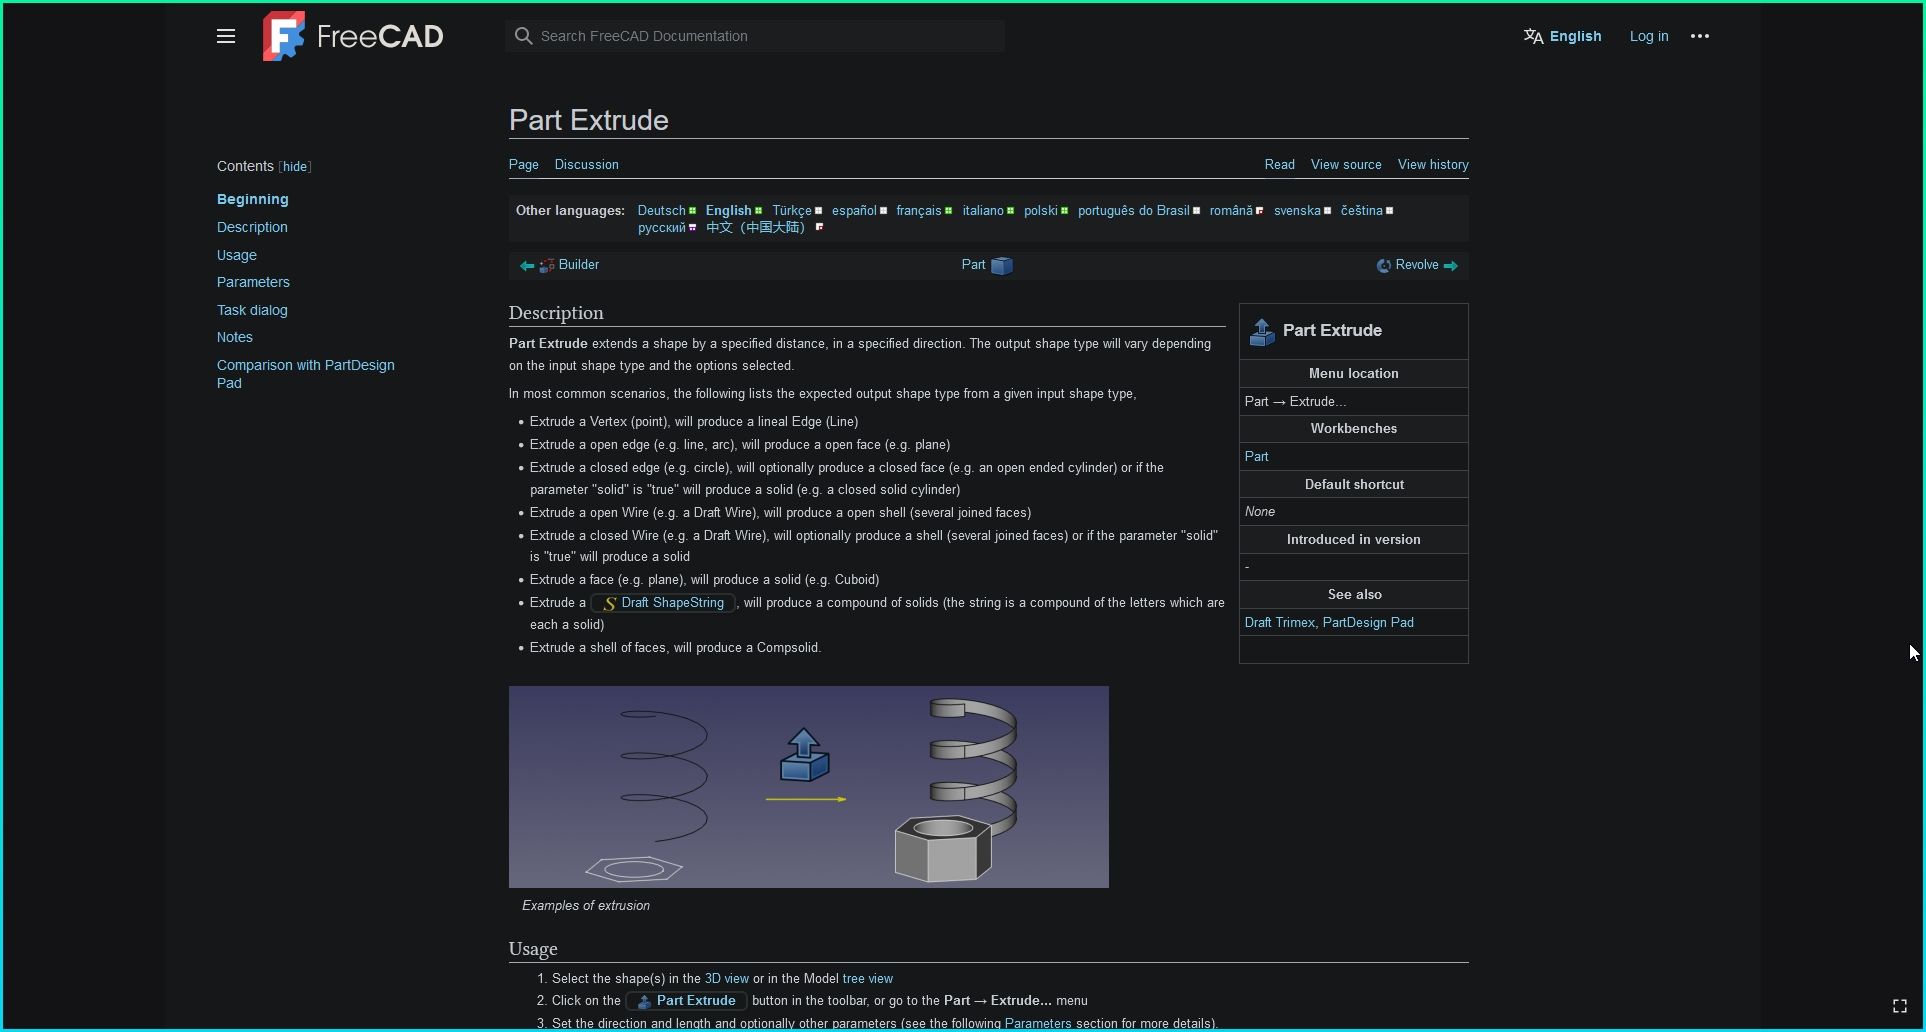1926x1032 pixels.
Task: Open the View source tab
Action: tap(1346, 165)
